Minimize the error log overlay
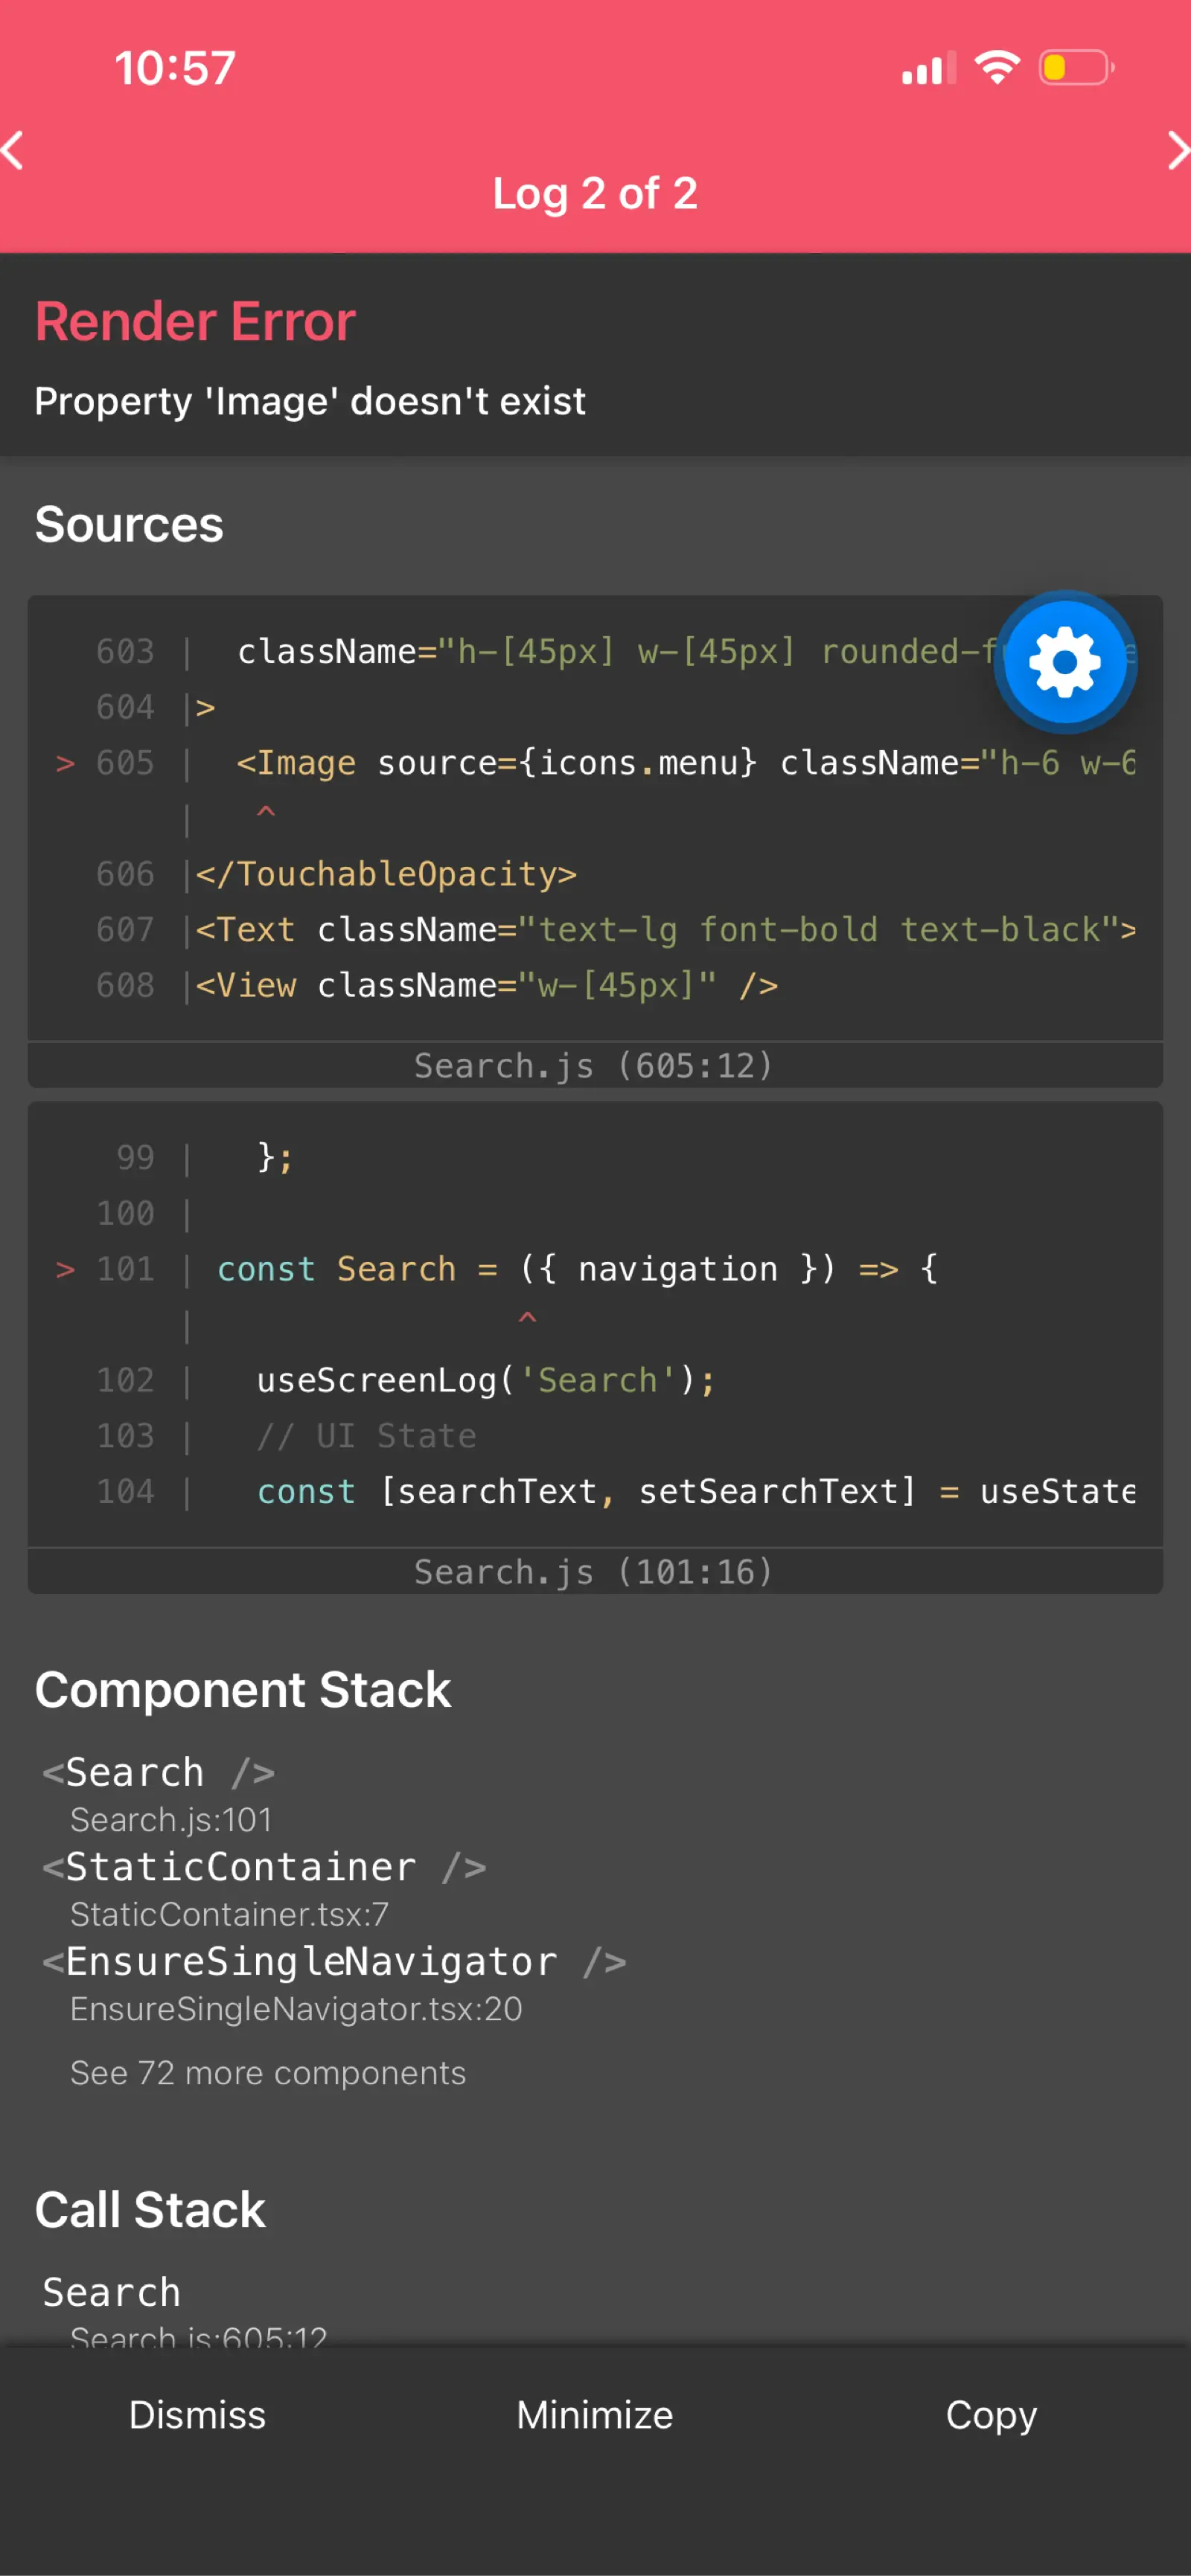 tap(595, 2415)
